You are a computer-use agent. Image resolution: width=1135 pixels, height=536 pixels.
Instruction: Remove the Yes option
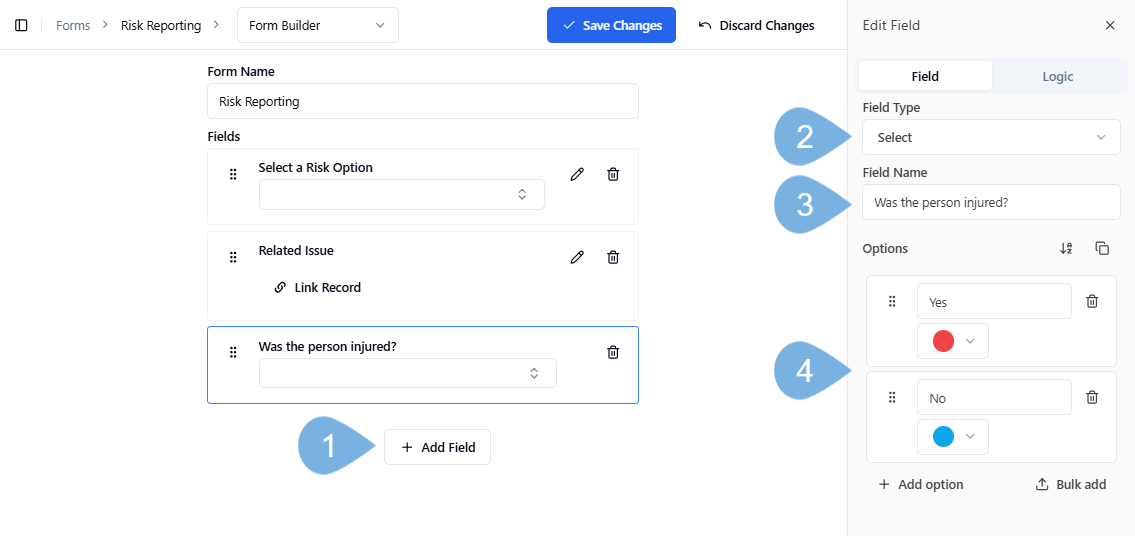click(1092, 301)
